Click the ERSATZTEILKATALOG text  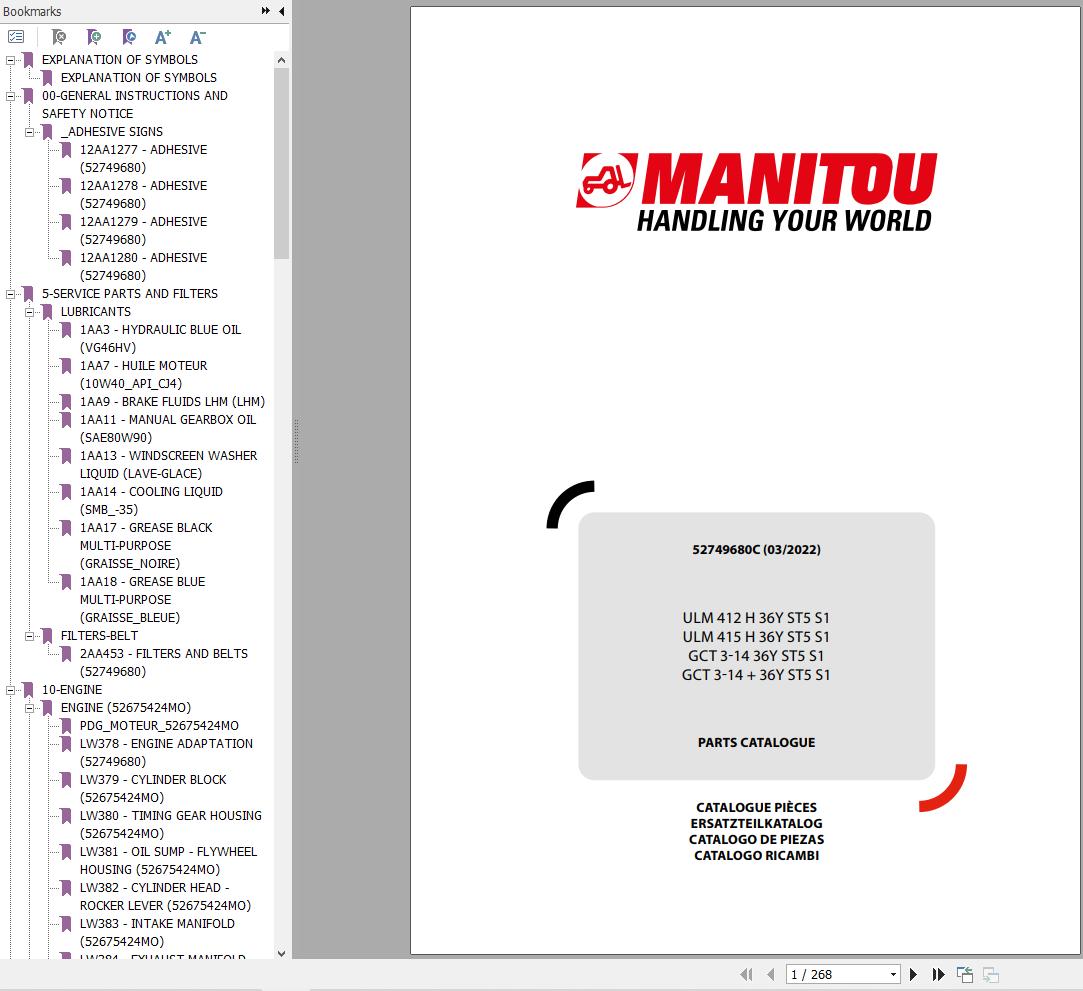coord(756,823)
